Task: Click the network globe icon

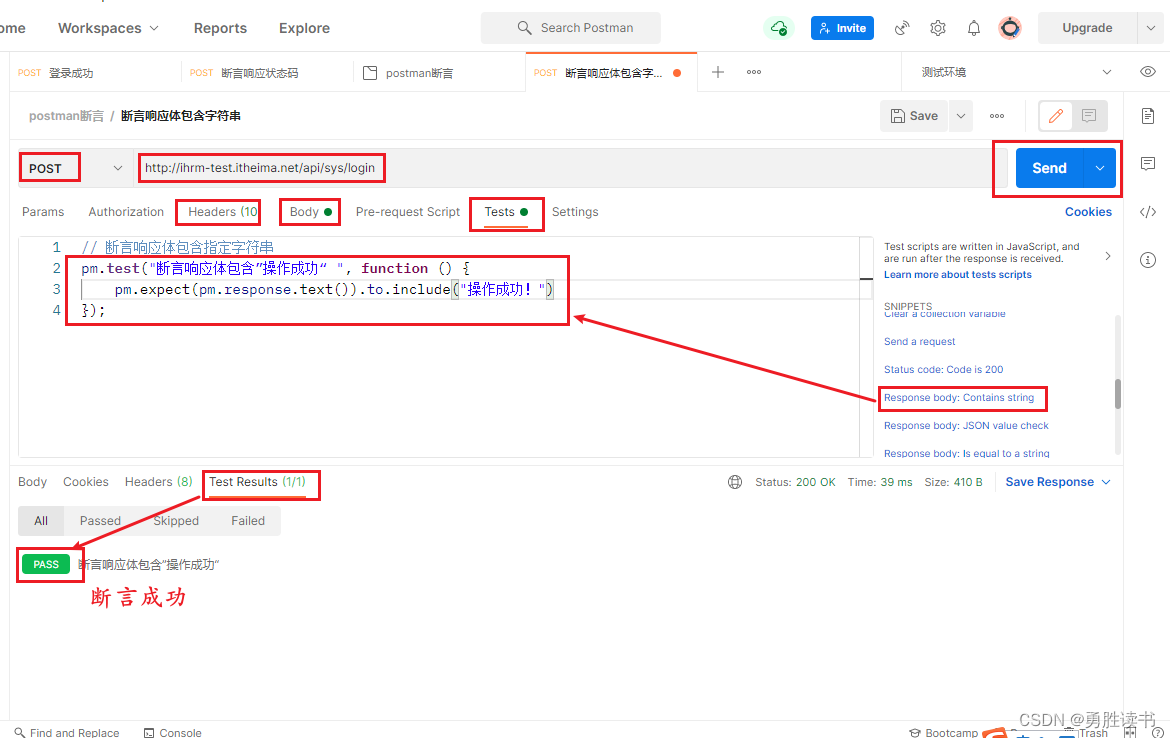Action: [x=735, y=482]
